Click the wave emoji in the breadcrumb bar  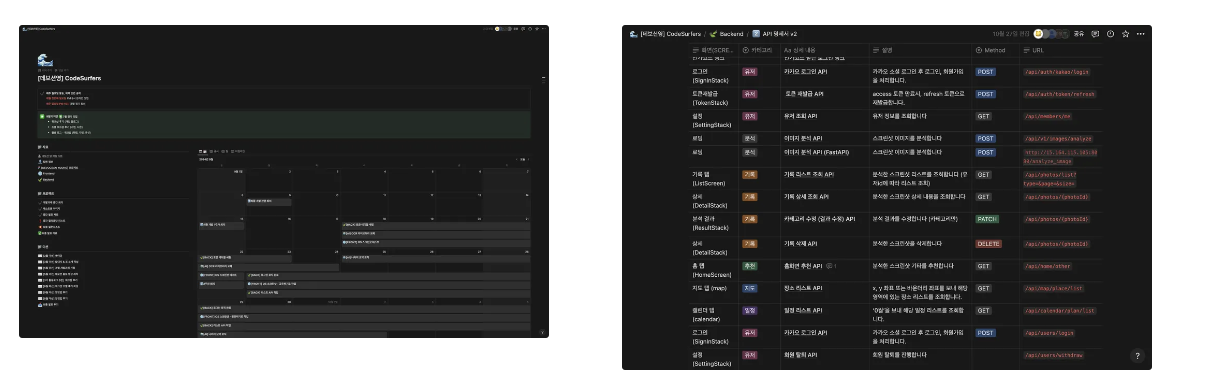click(x=633, y=33)
